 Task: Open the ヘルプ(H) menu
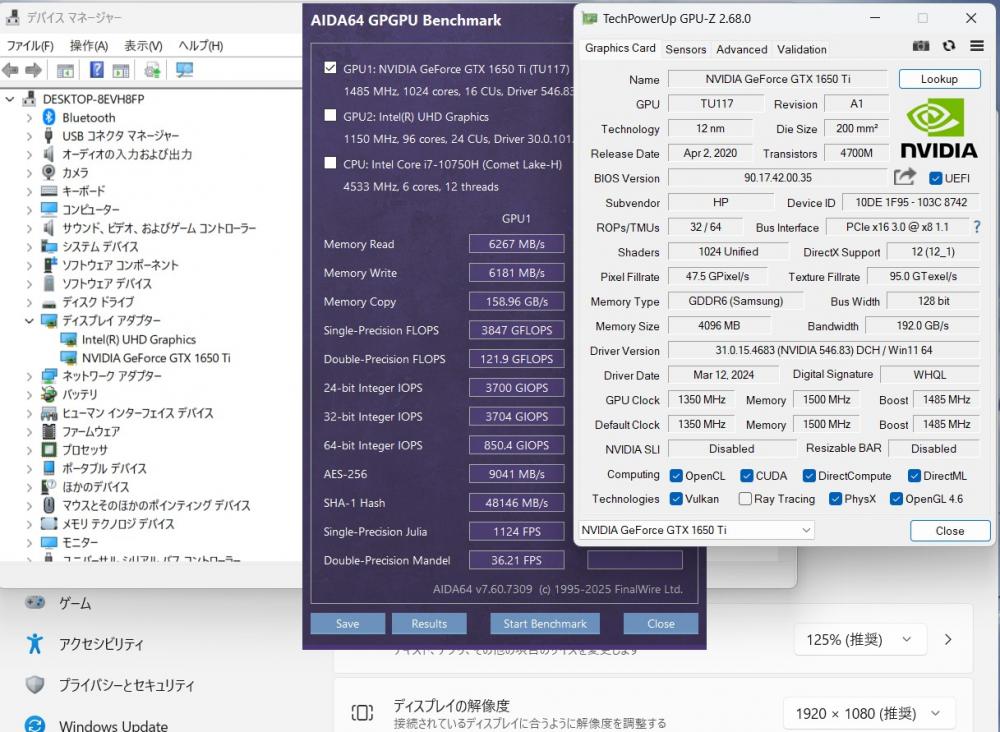[x=200, y=46]
